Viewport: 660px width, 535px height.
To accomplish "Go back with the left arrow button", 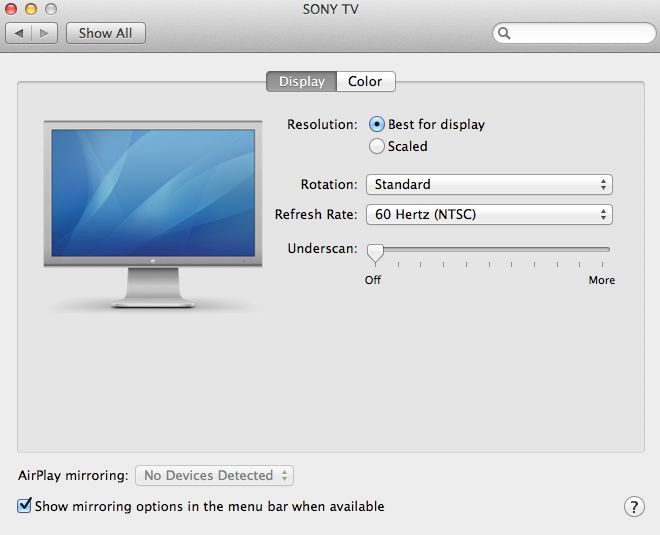I will pyautogui.click(x=19, y=33).
